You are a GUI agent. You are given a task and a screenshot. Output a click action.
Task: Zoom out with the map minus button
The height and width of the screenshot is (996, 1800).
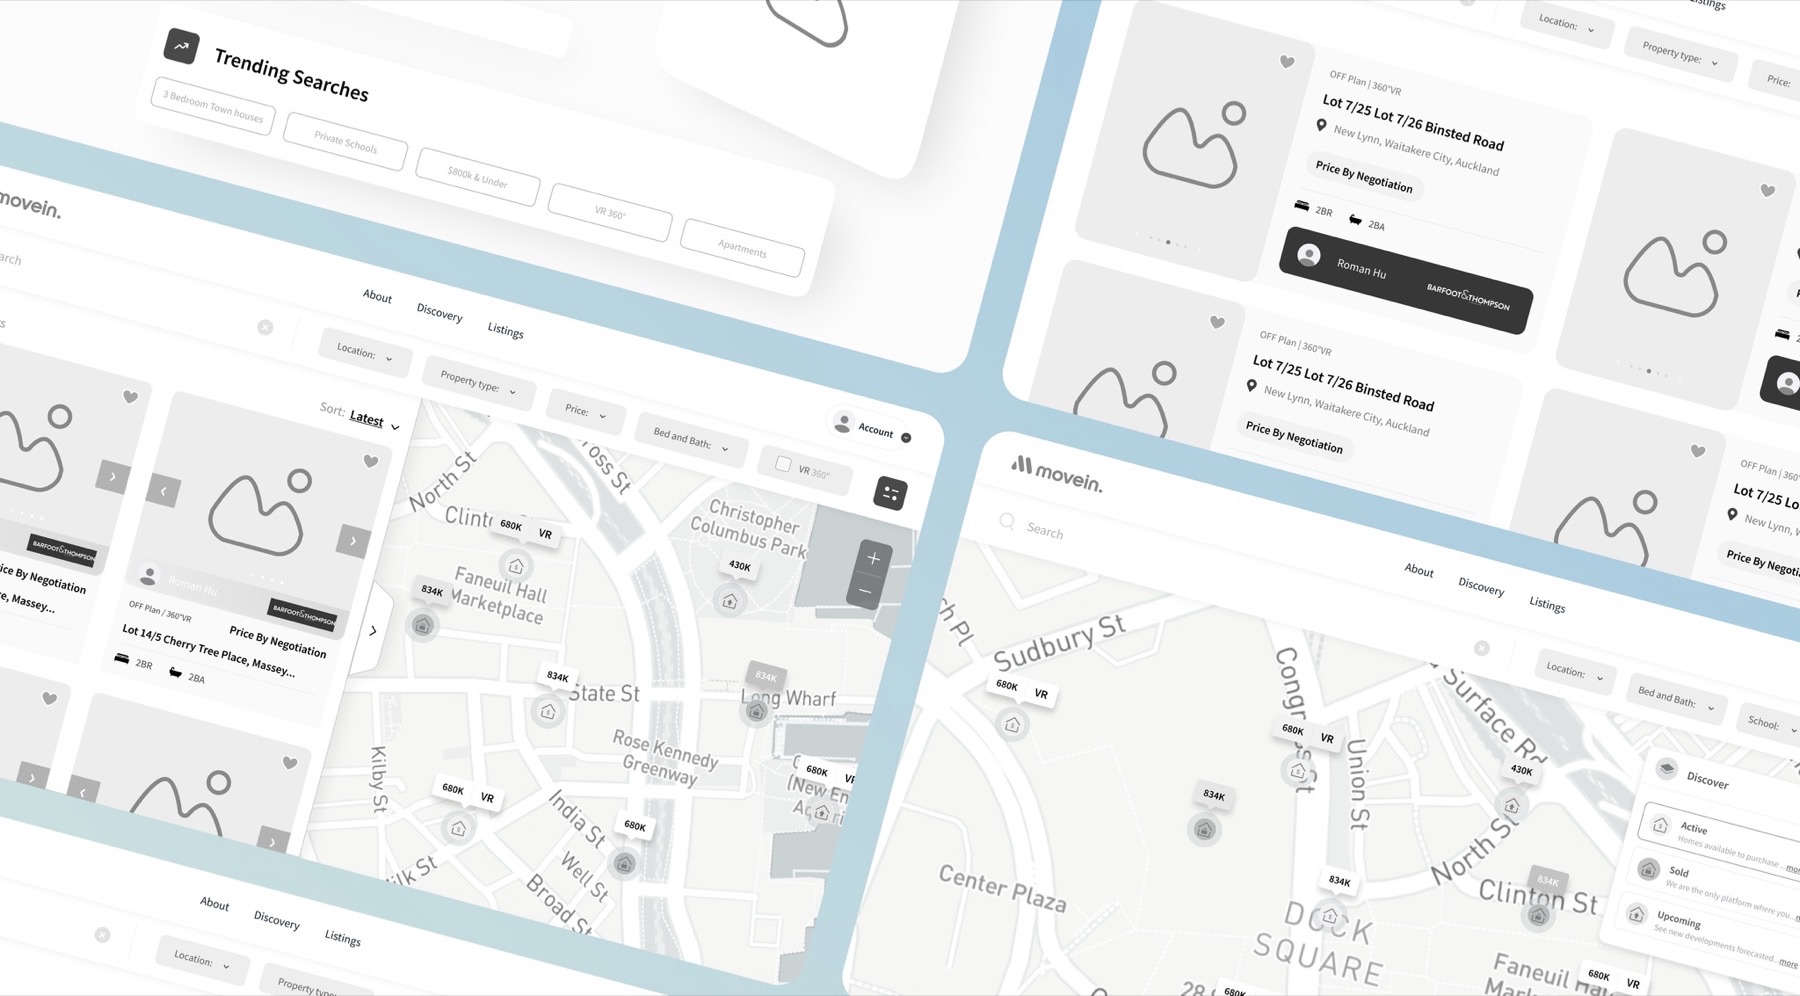865,591
